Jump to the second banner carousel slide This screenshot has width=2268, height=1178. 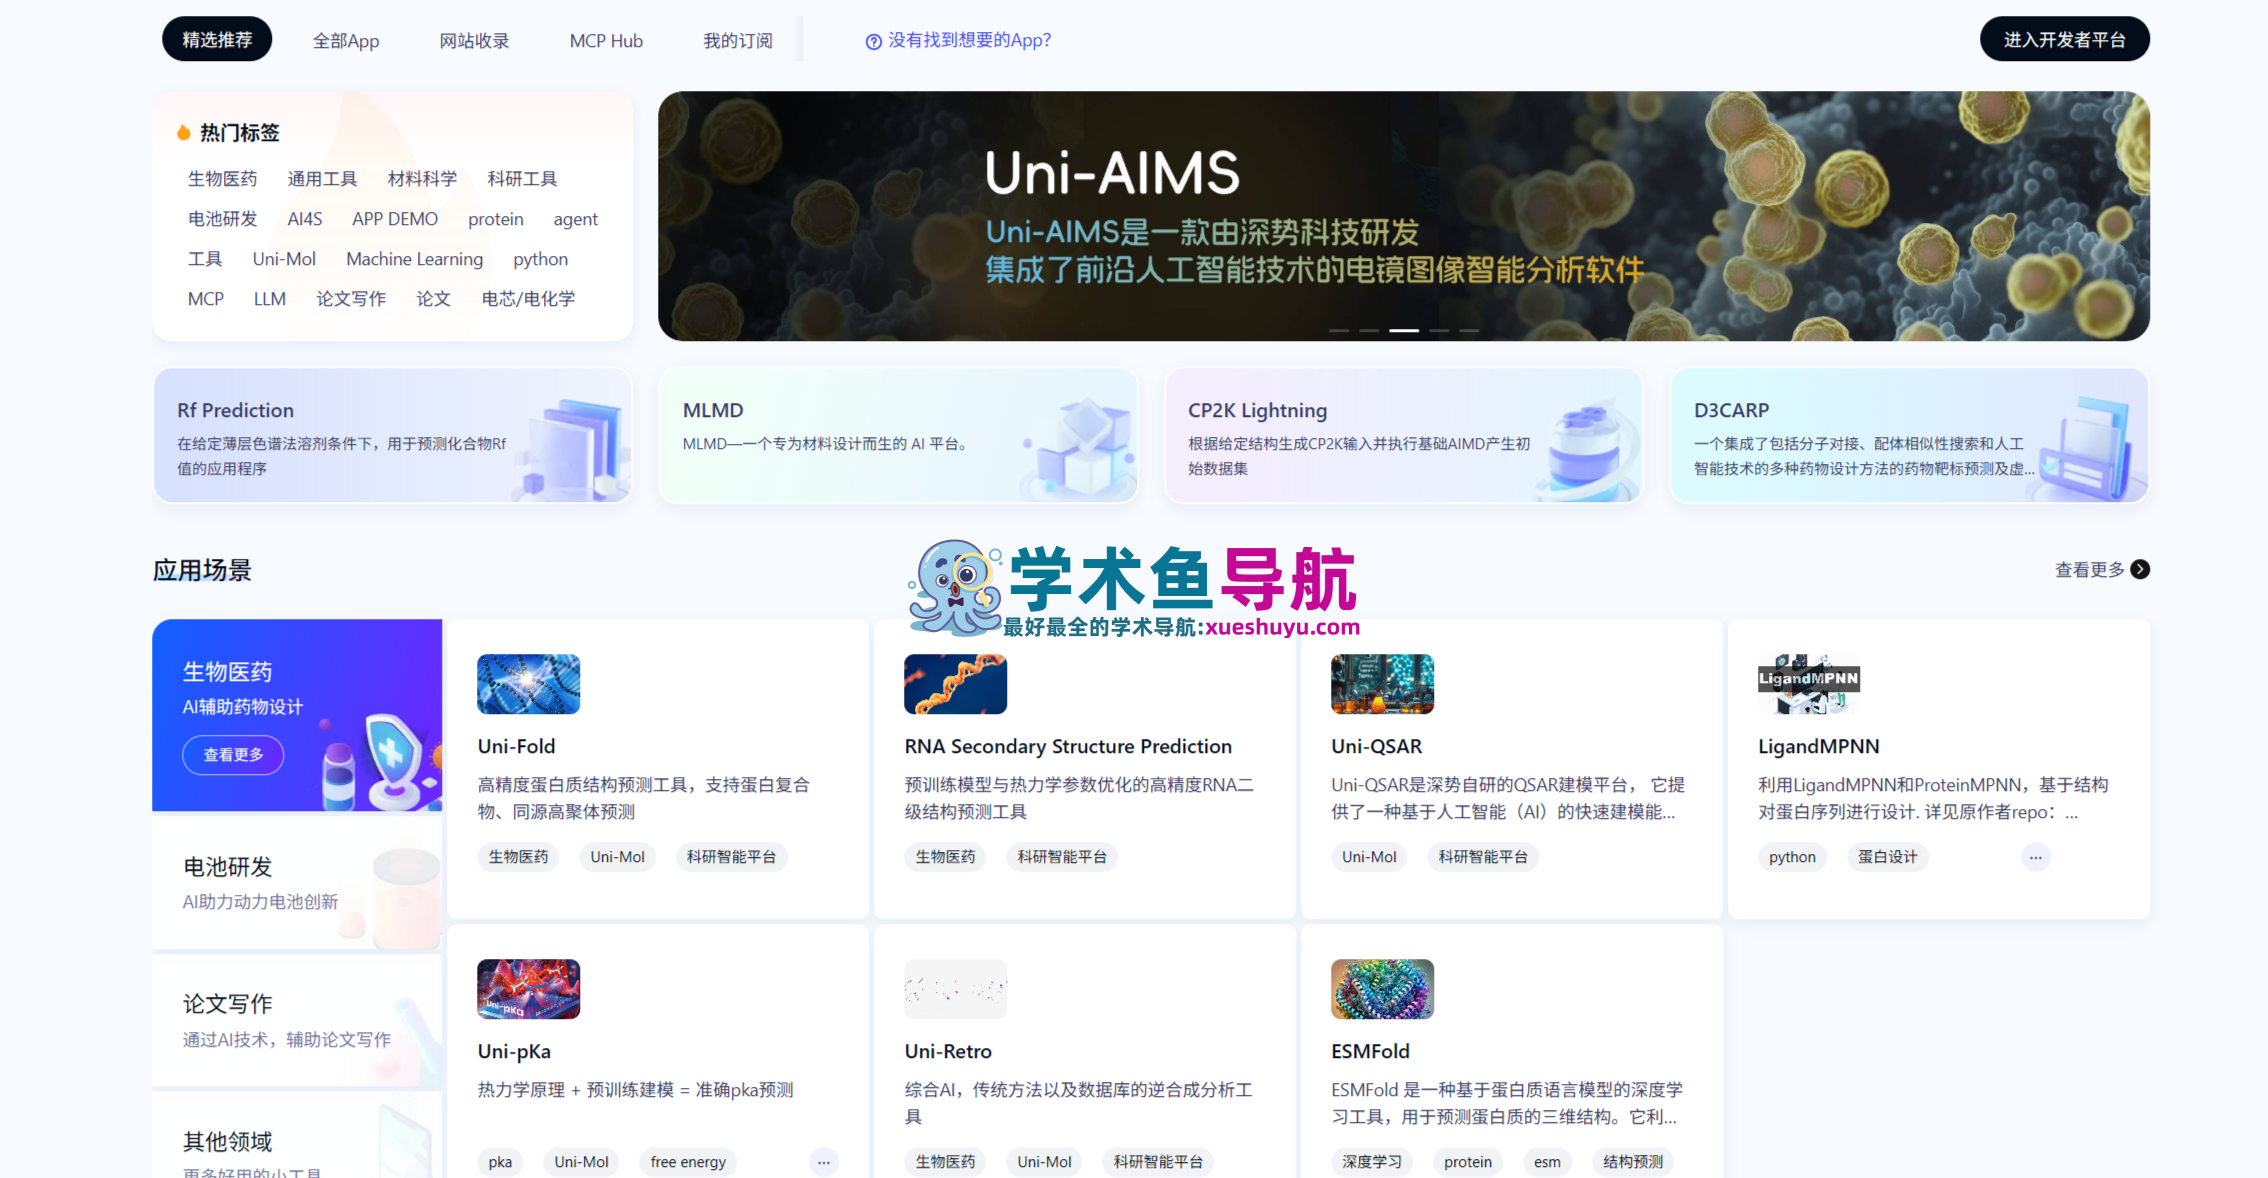1369,330
